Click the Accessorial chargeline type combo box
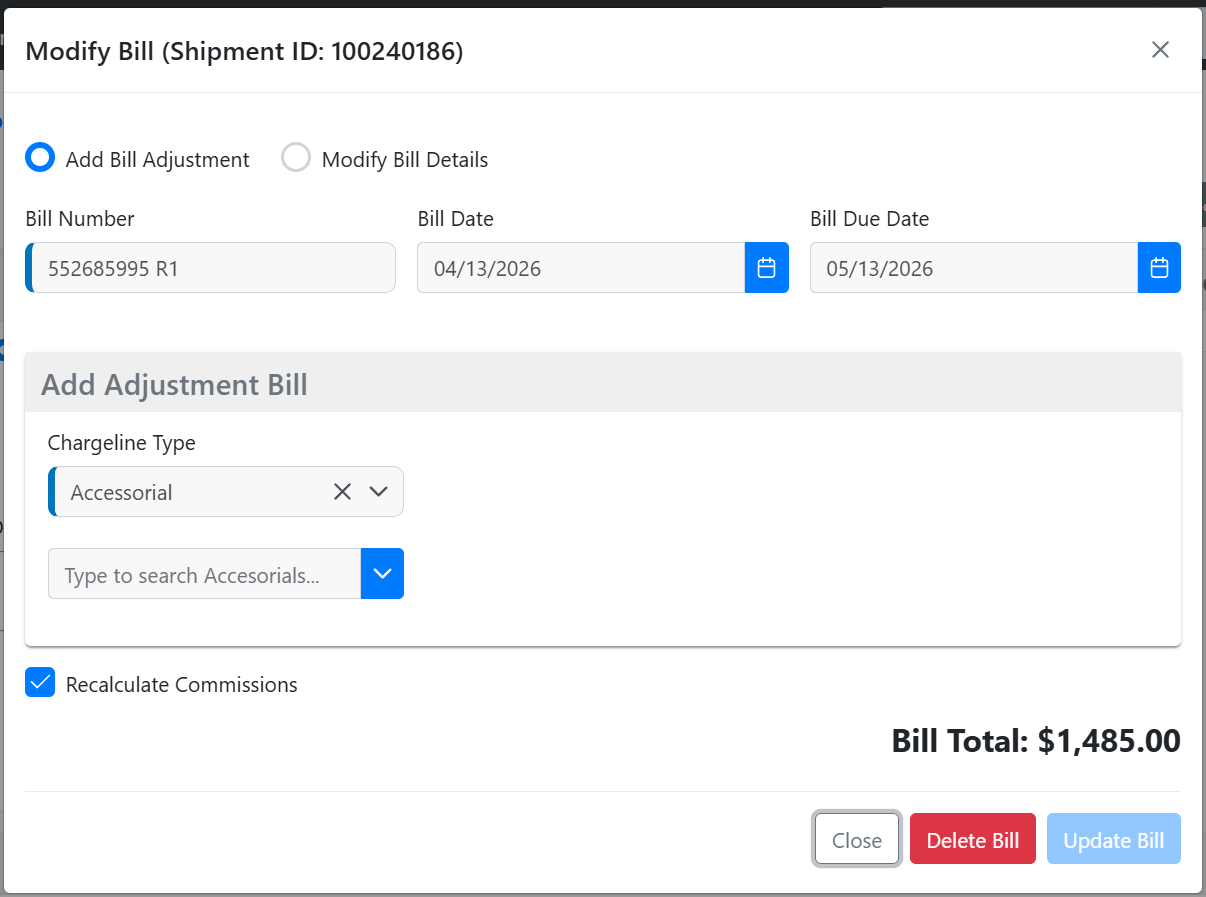1206x897 pixels. [x=190, y=492]
